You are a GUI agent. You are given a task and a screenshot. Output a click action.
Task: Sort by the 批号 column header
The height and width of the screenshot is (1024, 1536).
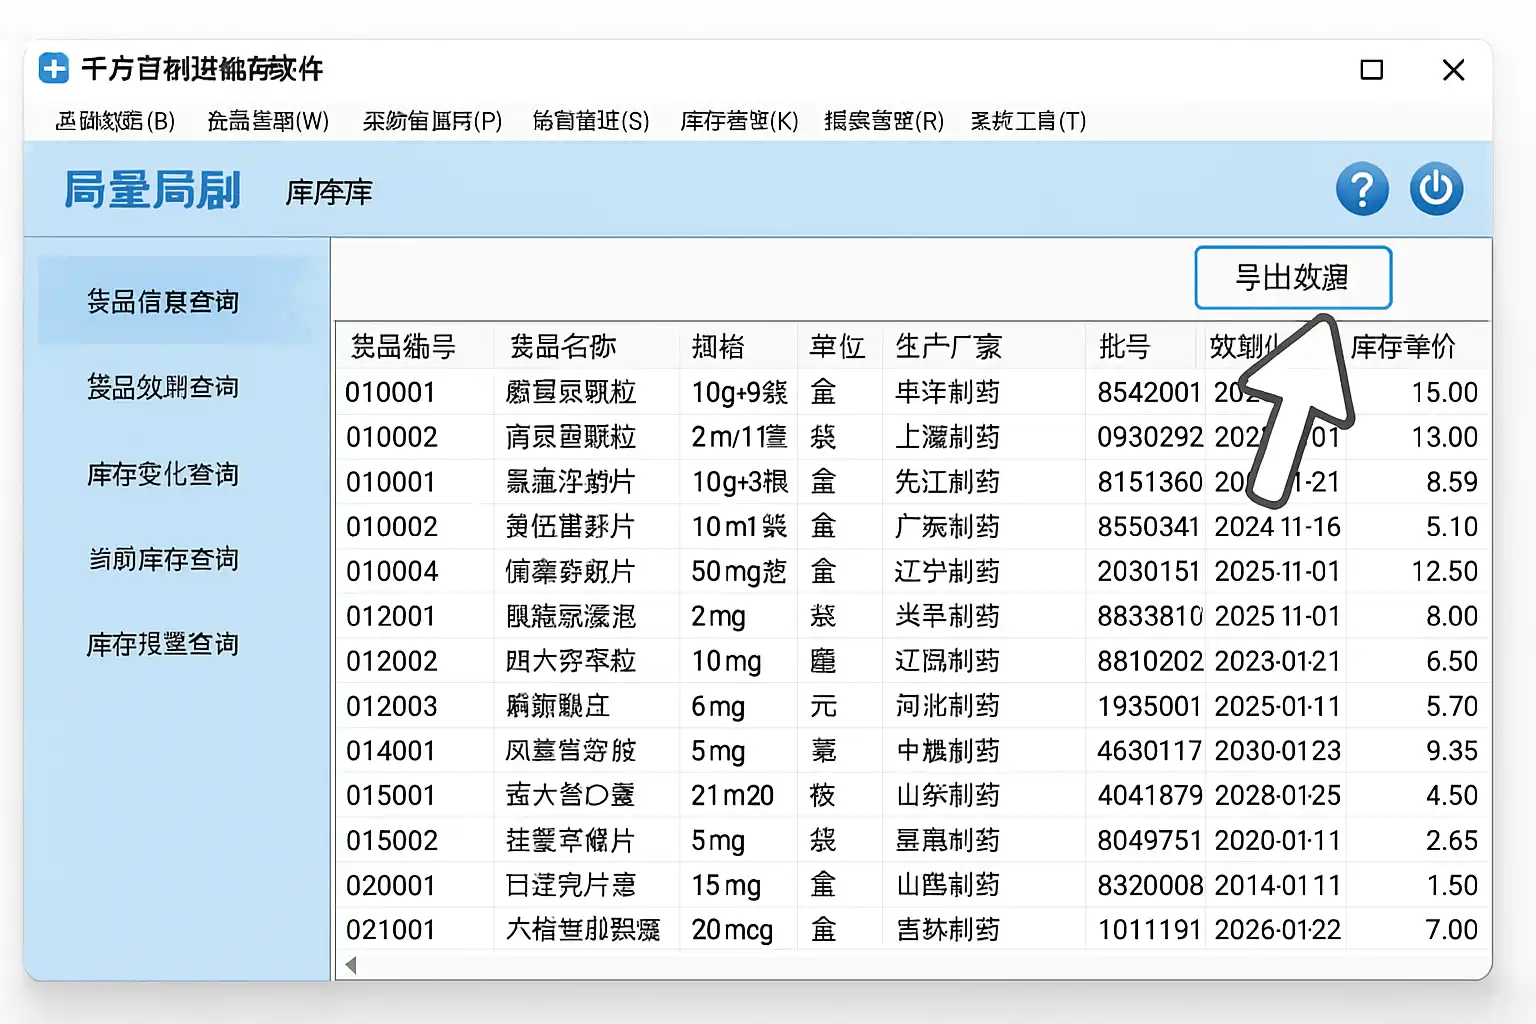coord(1125,347)
